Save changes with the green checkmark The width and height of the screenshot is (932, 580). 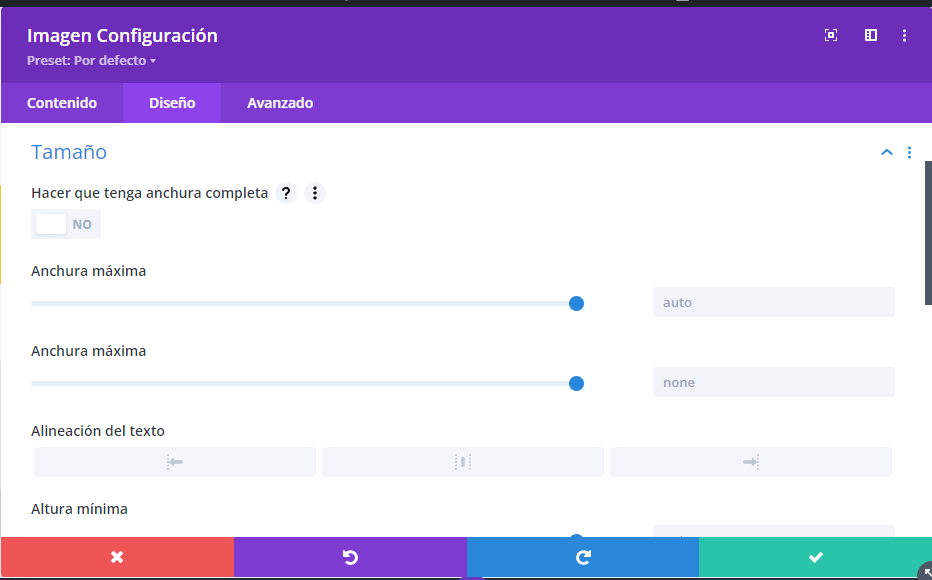(816, 557)
